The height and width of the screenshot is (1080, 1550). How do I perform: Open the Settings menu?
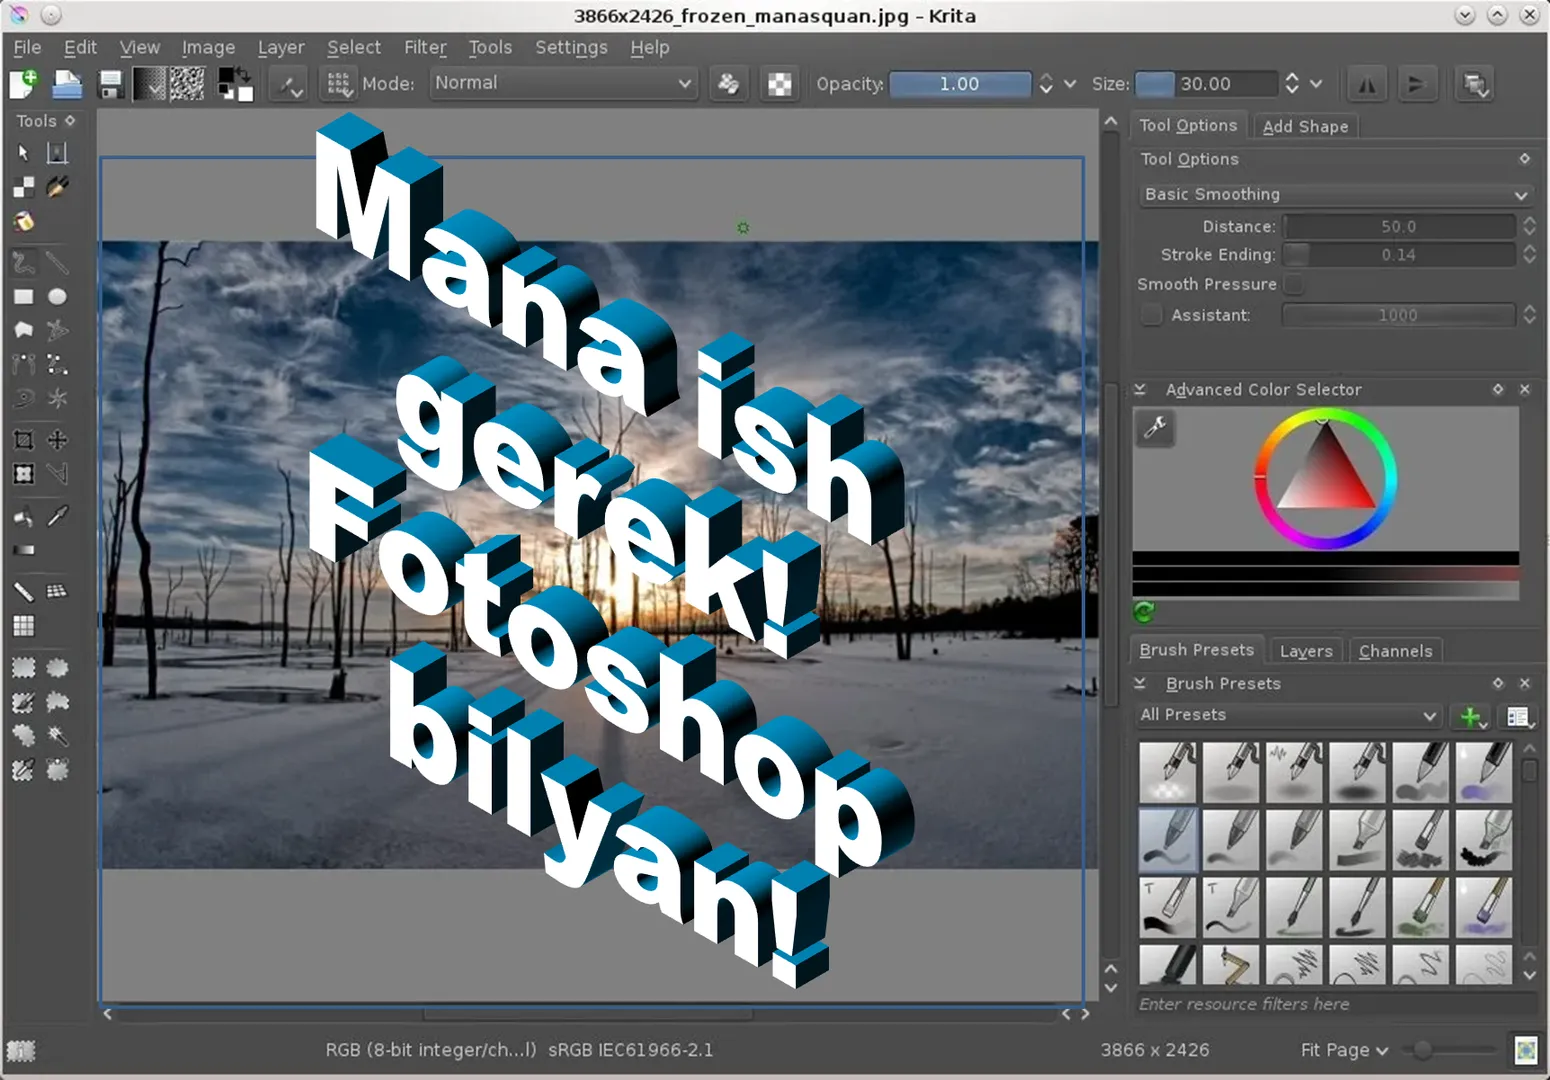coord(571,47)
